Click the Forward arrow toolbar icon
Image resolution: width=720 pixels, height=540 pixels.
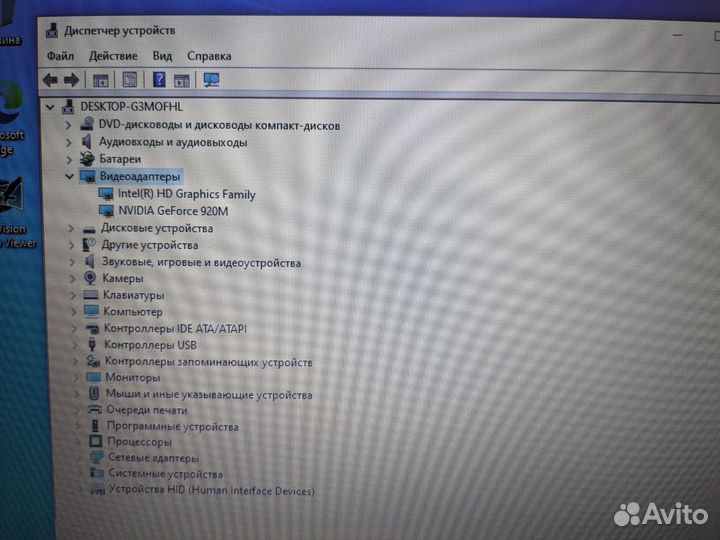point(71,80)
